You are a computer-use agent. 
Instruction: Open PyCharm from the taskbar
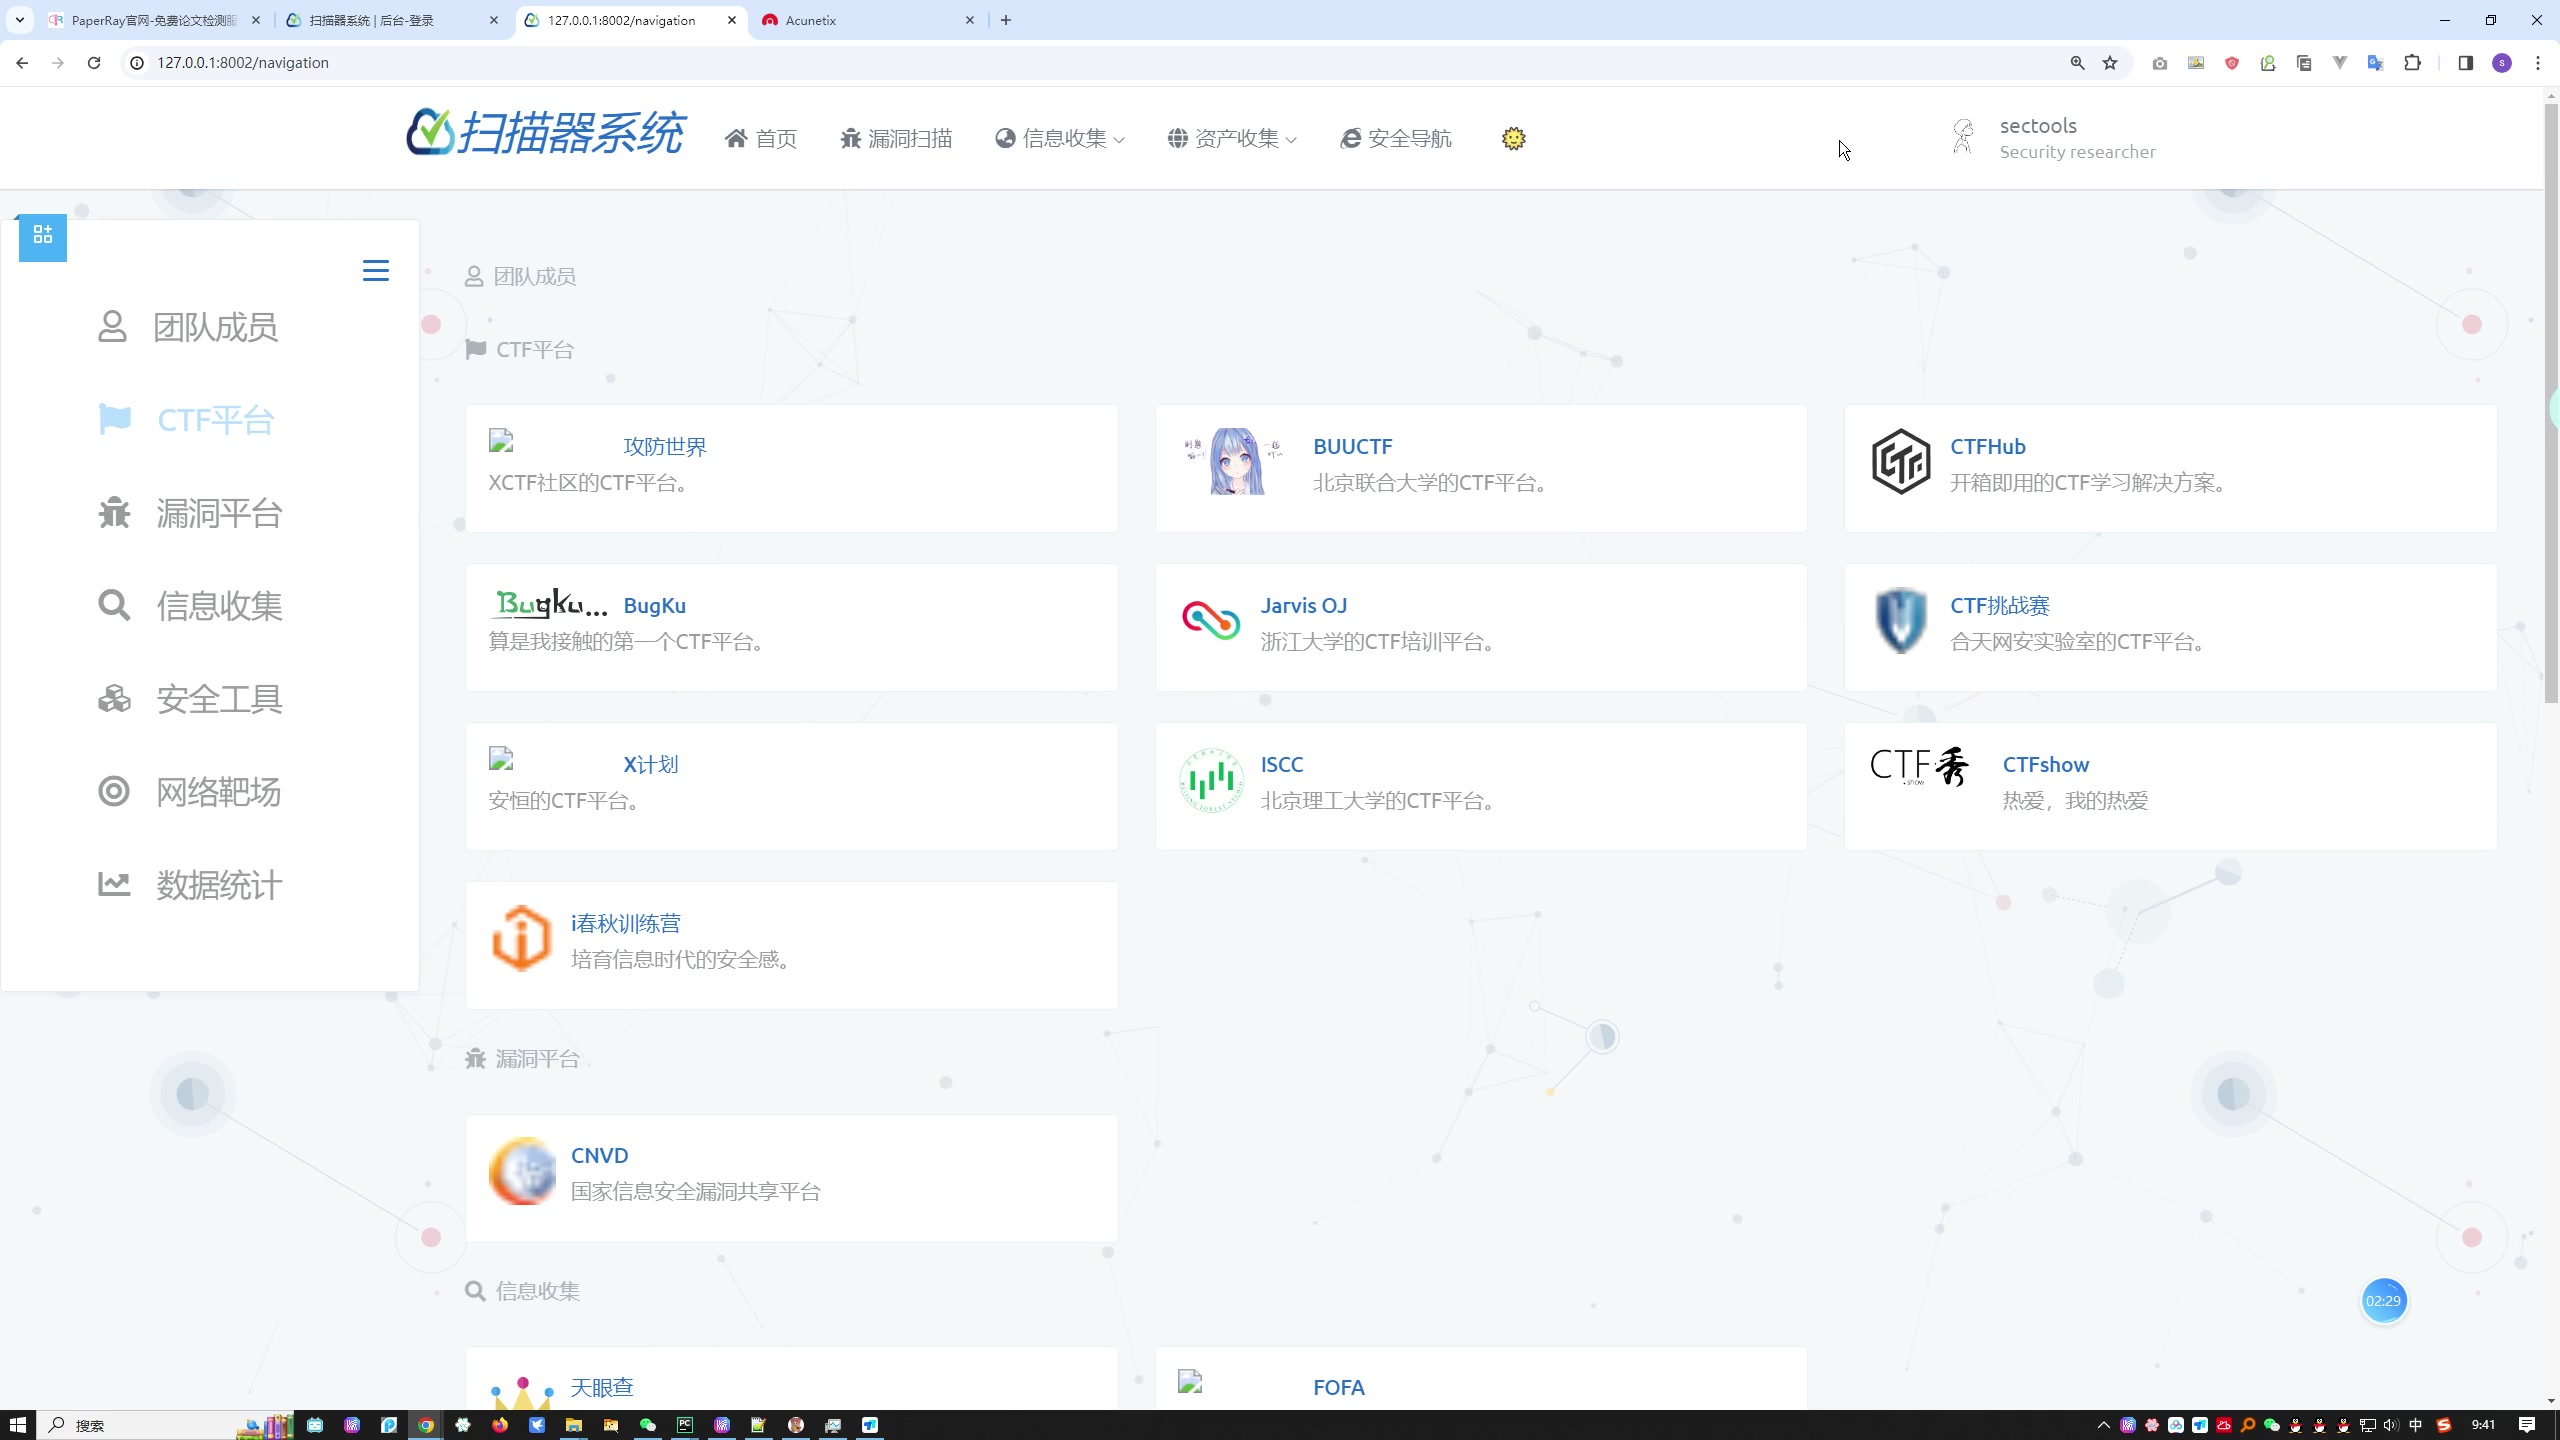(x=685, y=1425)
